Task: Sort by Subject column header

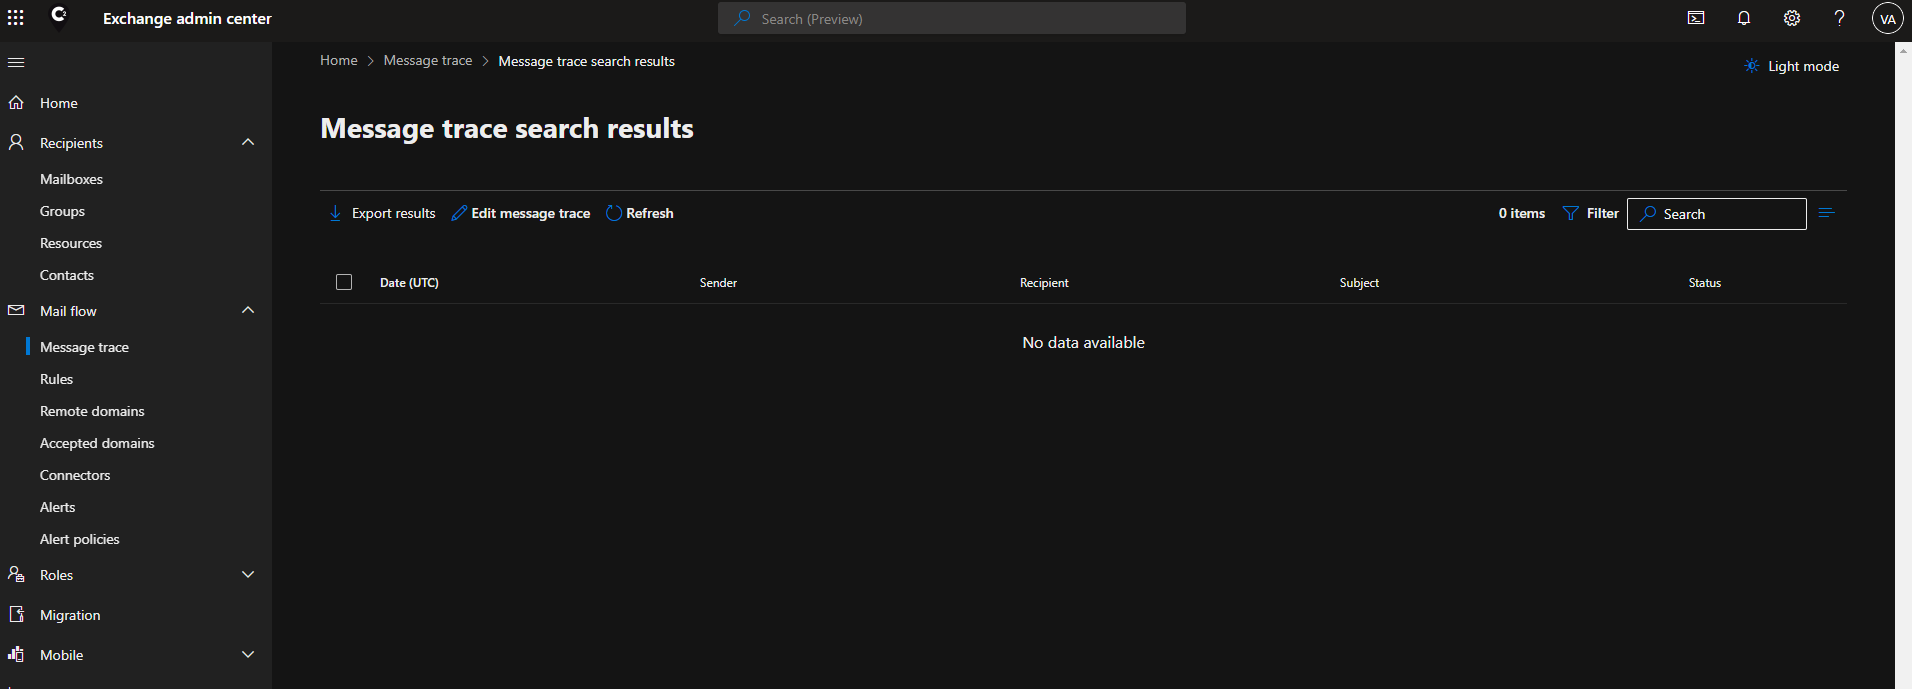Action: pyautogui.click(x=1359, y=283)
